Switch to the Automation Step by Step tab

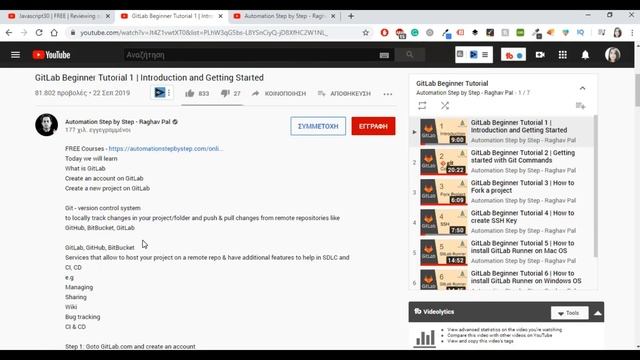point(284,16)
